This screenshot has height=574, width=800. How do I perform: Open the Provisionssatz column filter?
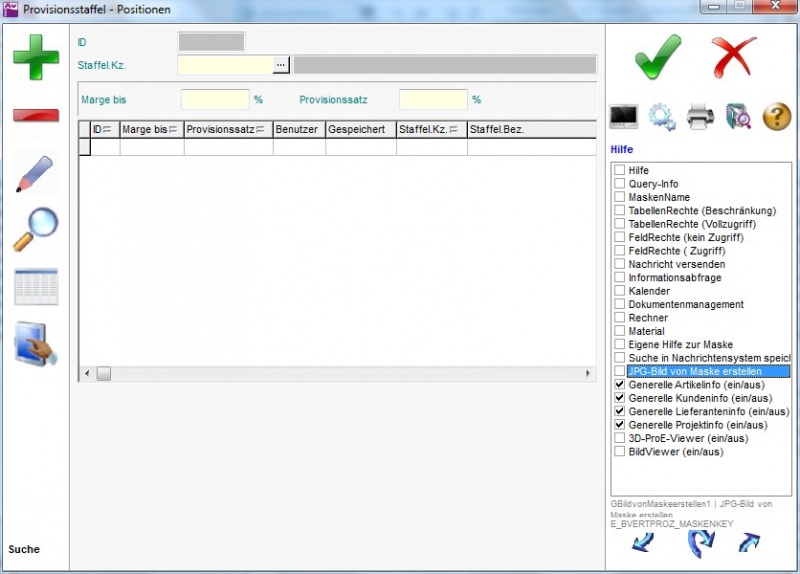[x=260, y=130]
